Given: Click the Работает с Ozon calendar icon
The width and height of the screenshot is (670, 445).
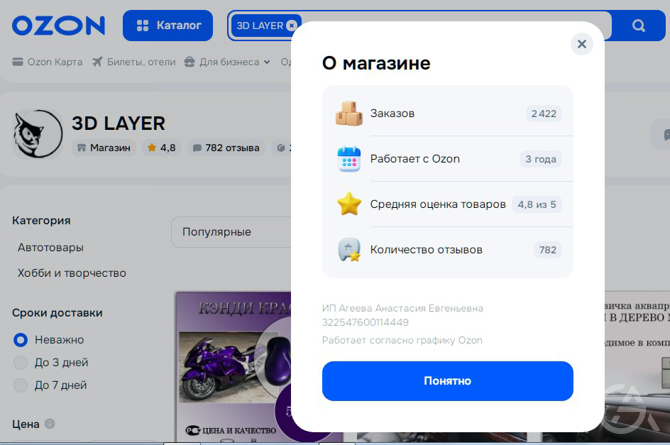Looking at the screenshot, I should click(x=349, y=159).
